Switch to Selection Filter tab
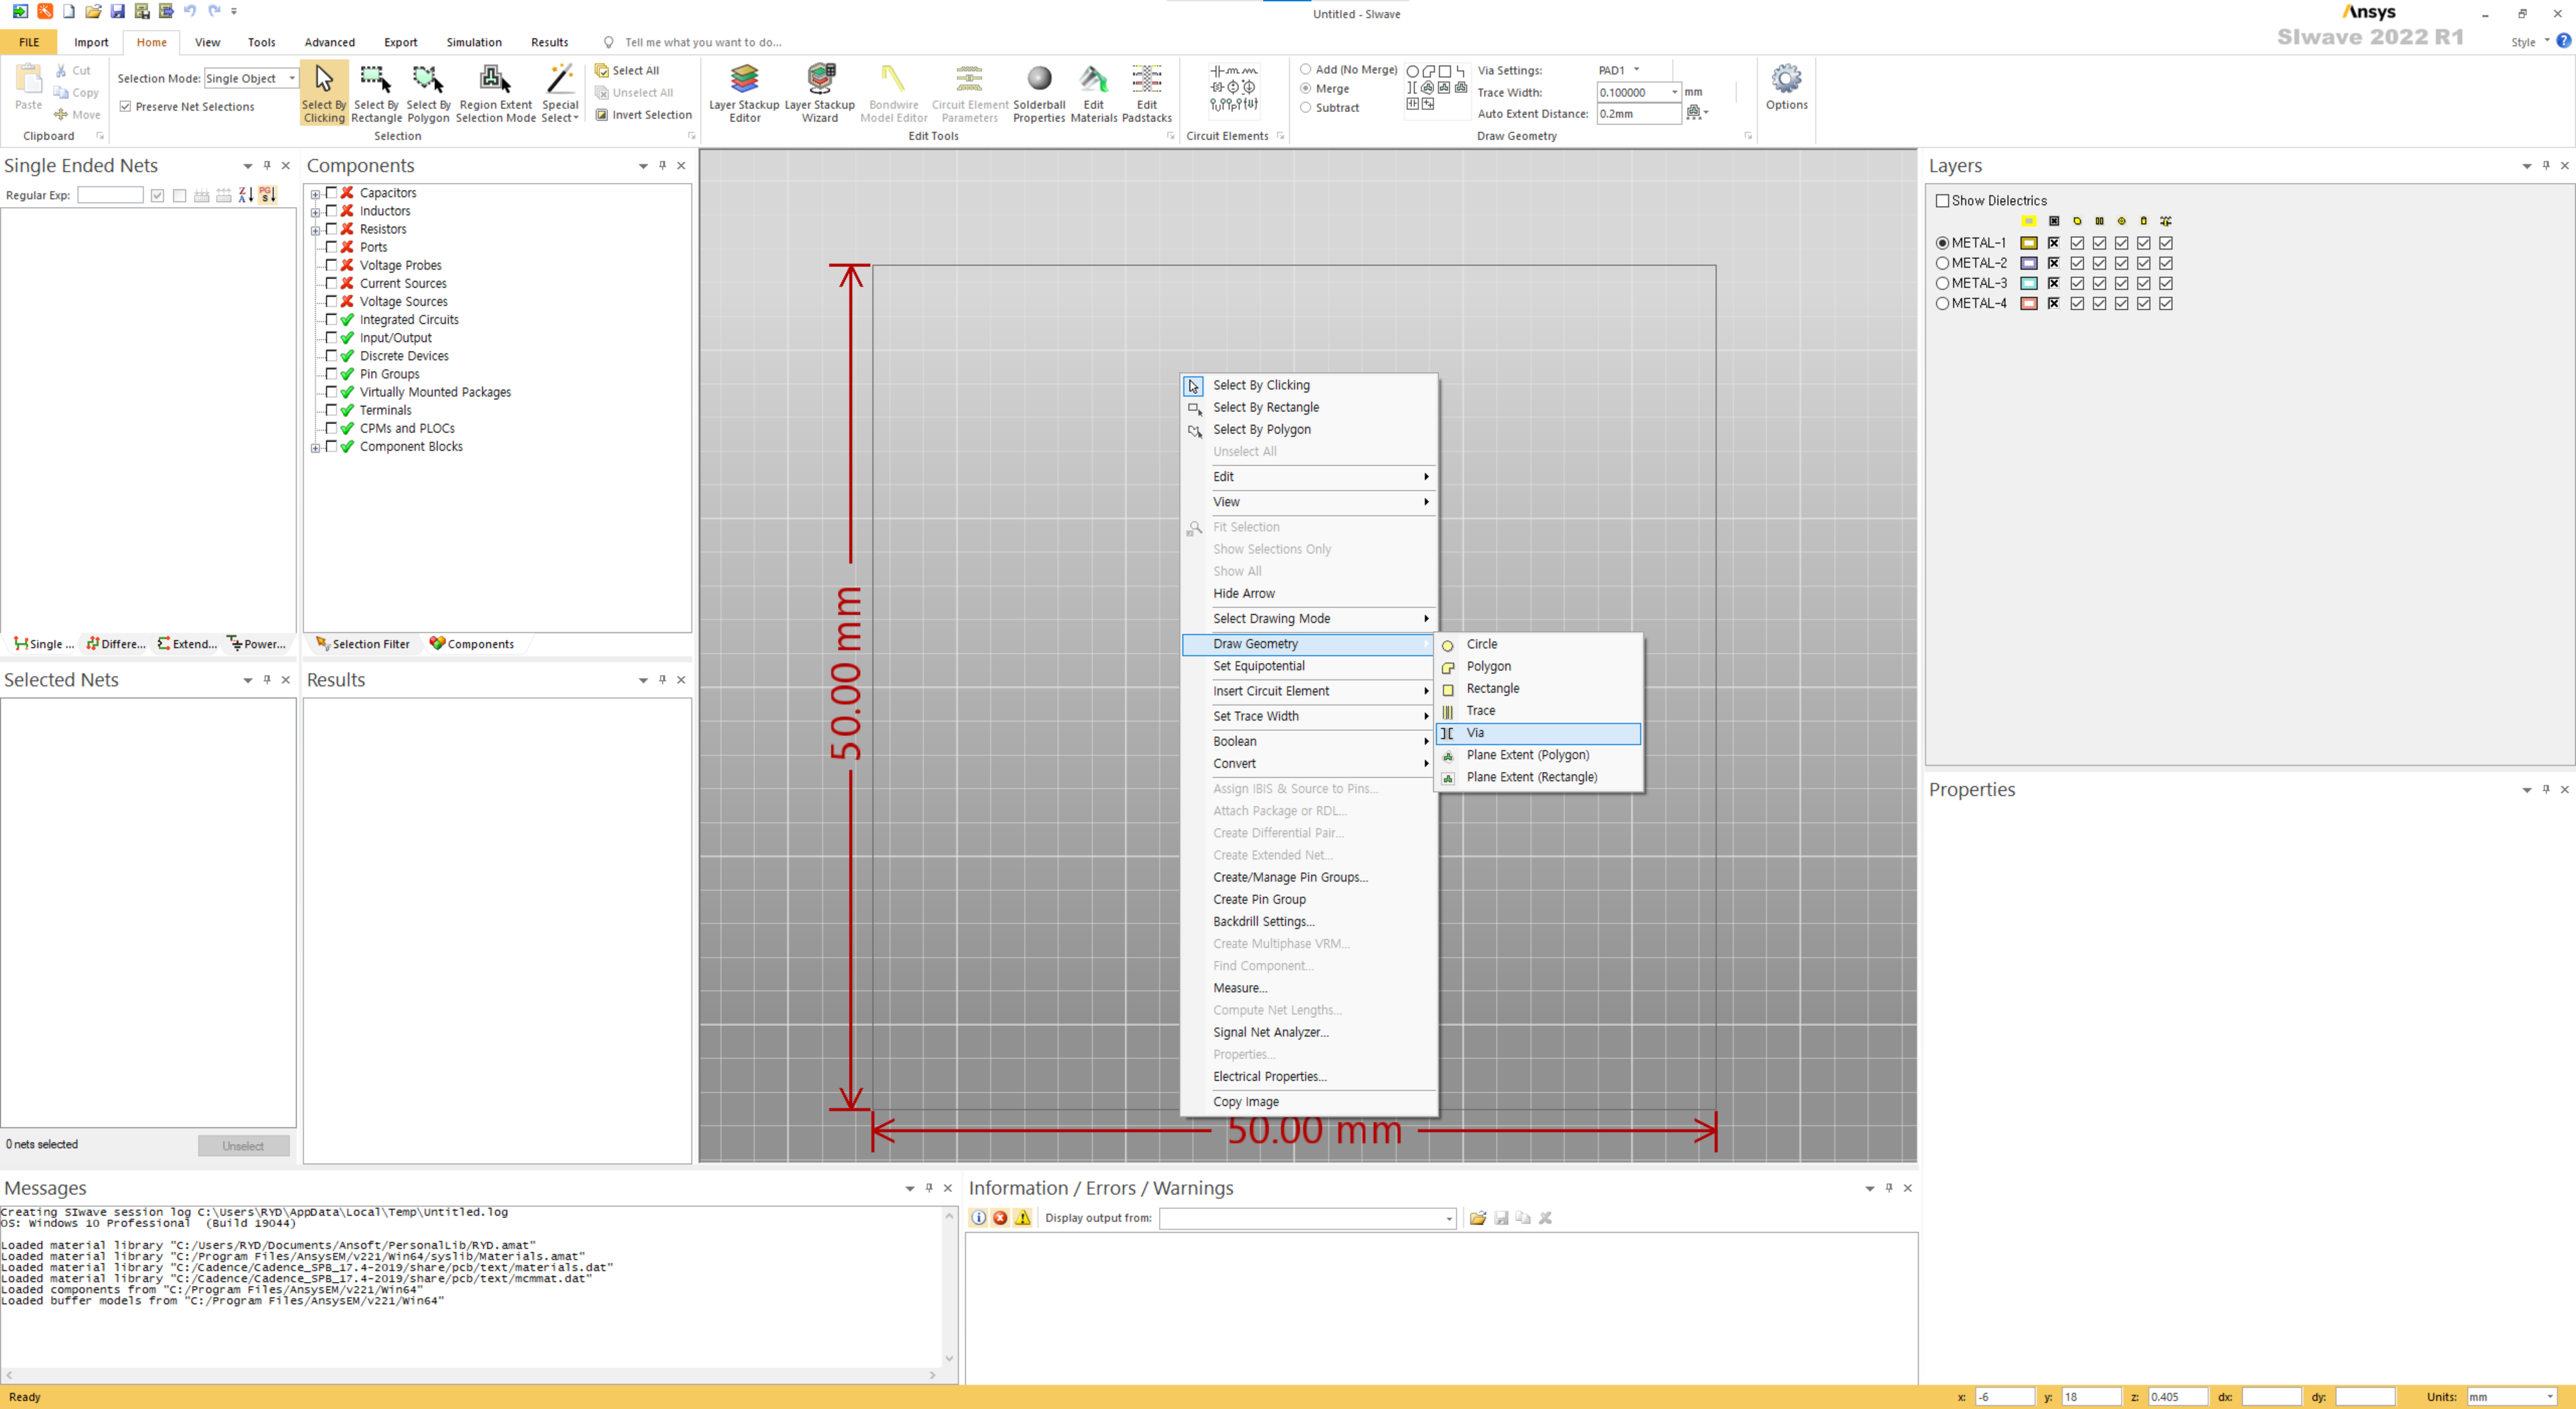The image size is (2576, 1409). 363,644
